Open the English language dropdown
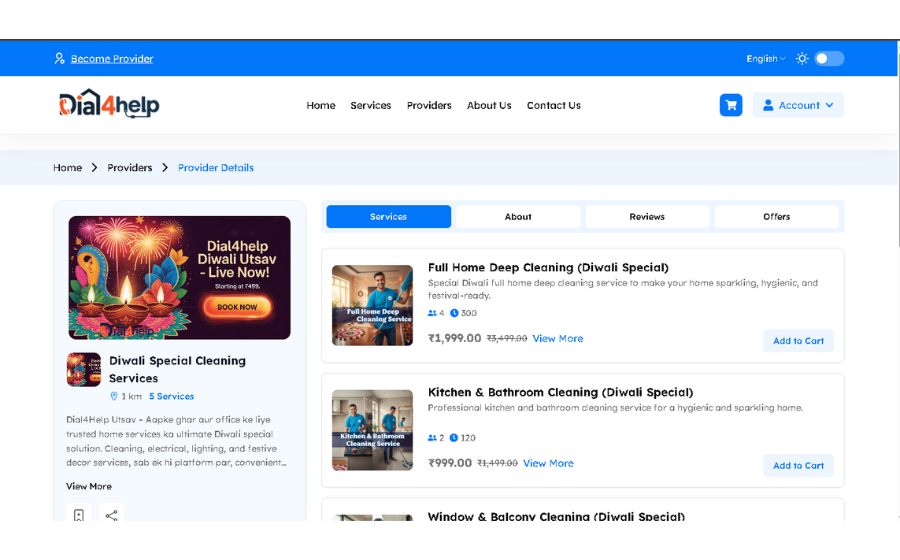This screenshot has width=900, height=560. [765, 59]
